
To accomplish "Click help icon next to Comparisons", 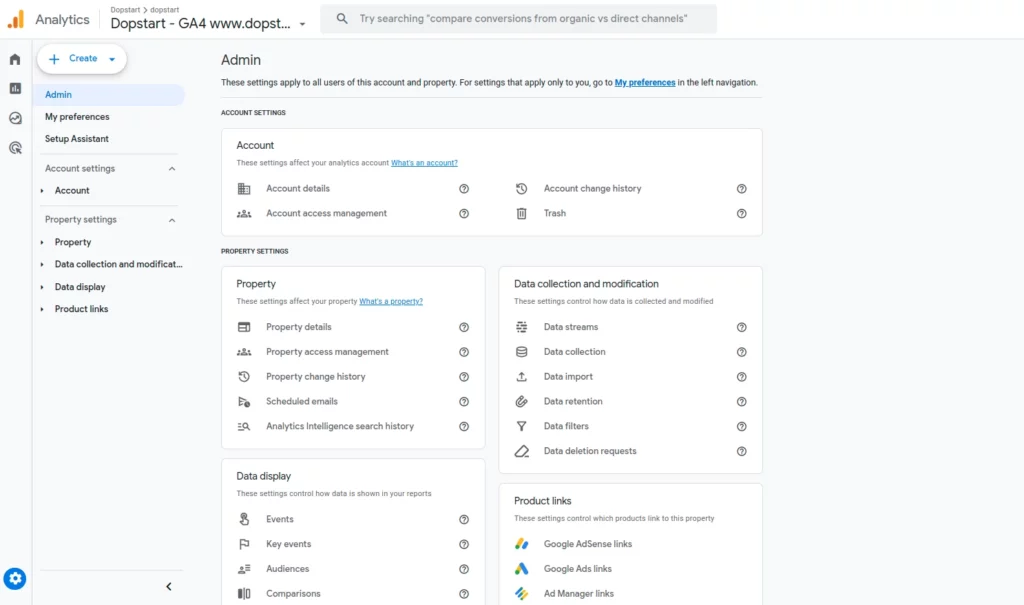I will [x=464, y=594].
